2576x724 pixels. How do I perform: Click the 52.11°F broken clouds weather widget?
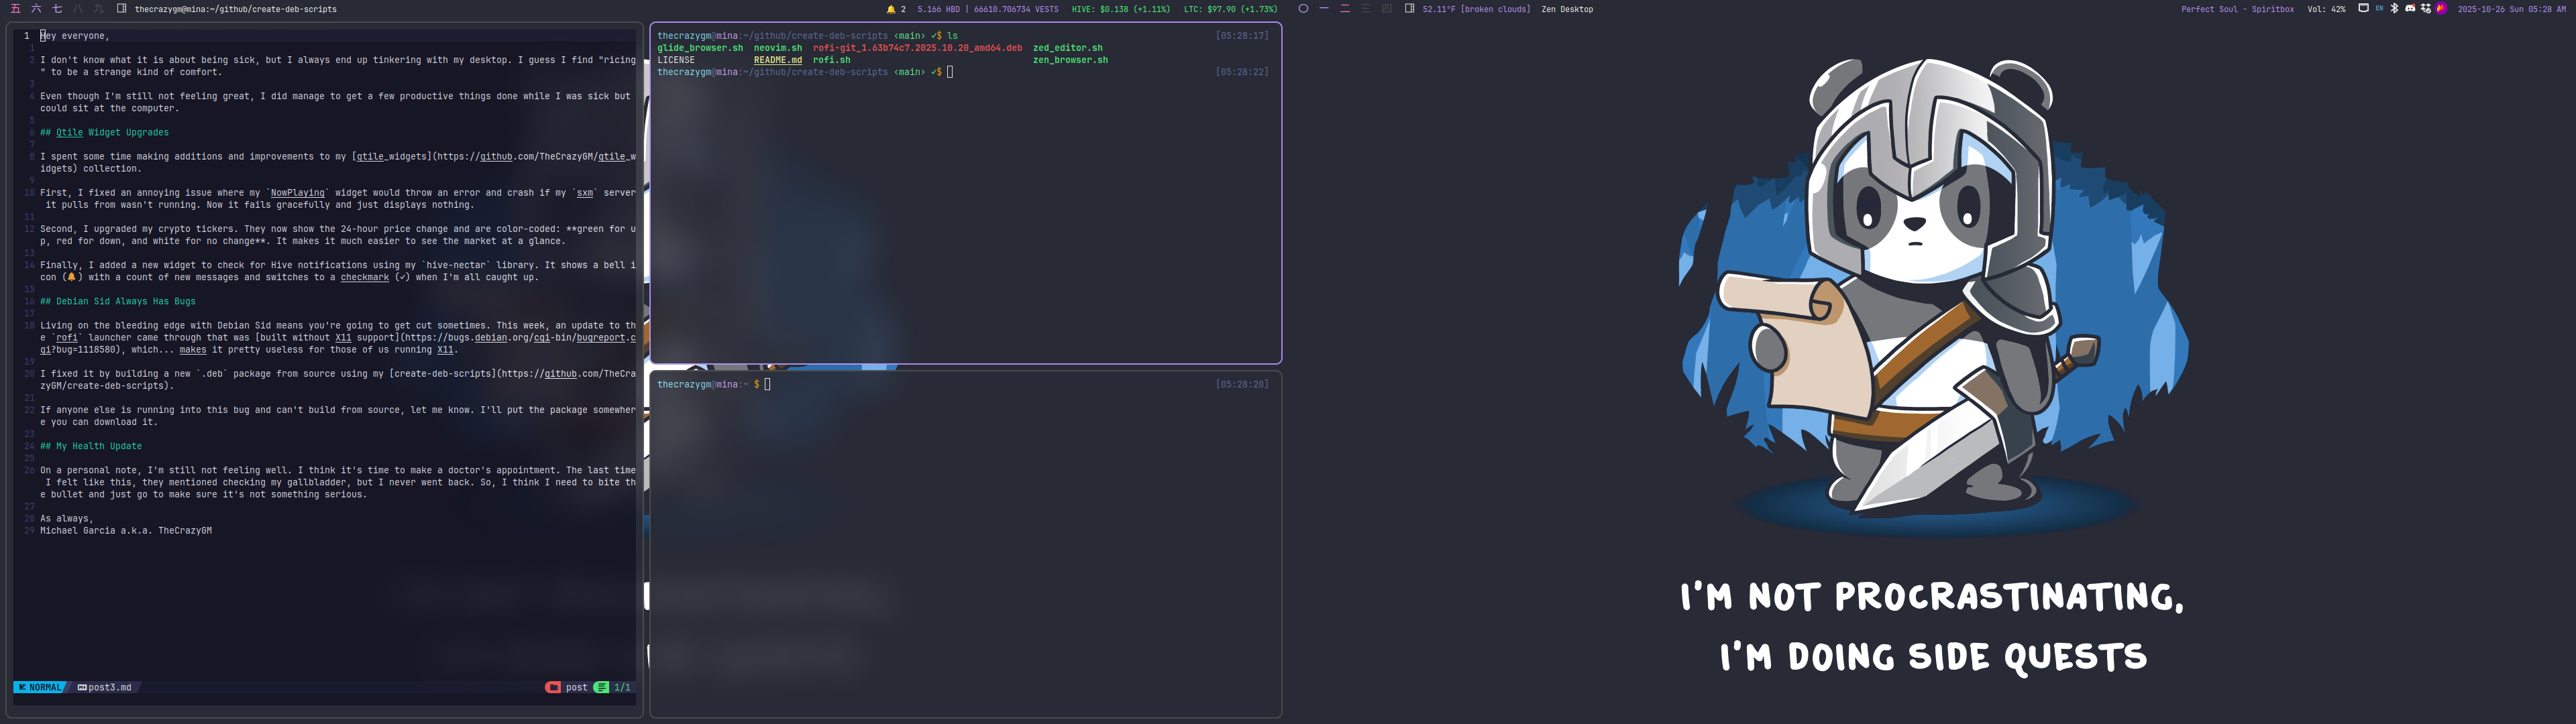(1476, 9)
